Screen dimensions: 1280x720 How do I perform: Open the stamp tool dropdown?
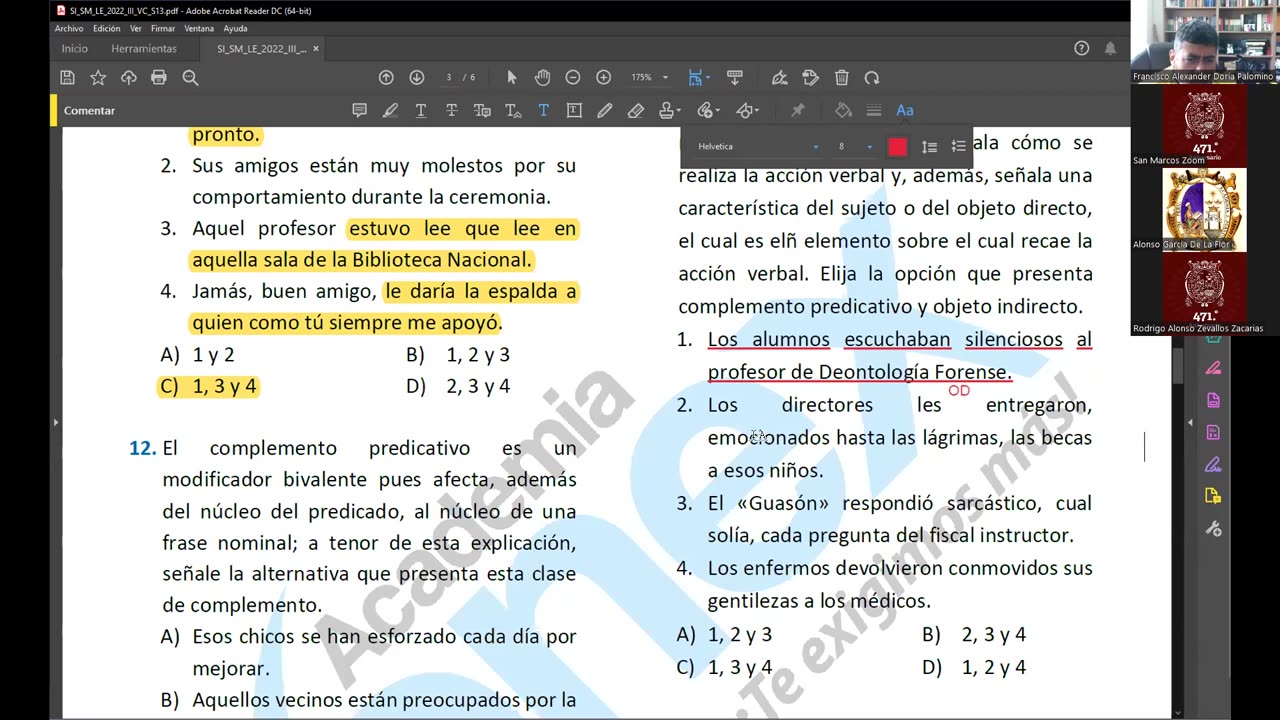(670, 111)
